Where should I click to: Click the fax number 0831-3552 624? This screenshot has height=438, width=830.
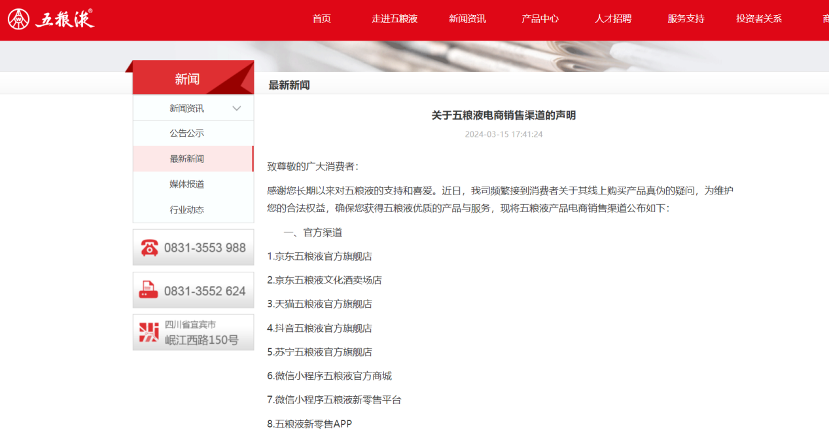coord(205,291)
